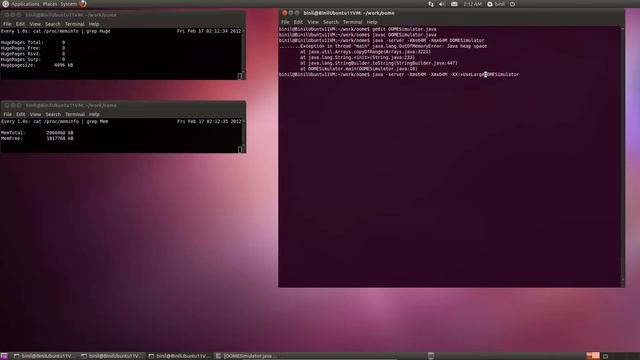The height and width of the screenshot is (360, 640).
Task: Click the Arrays.copyOfRange stack trace line
Action: pyautogui.click(x=365, y=52)
